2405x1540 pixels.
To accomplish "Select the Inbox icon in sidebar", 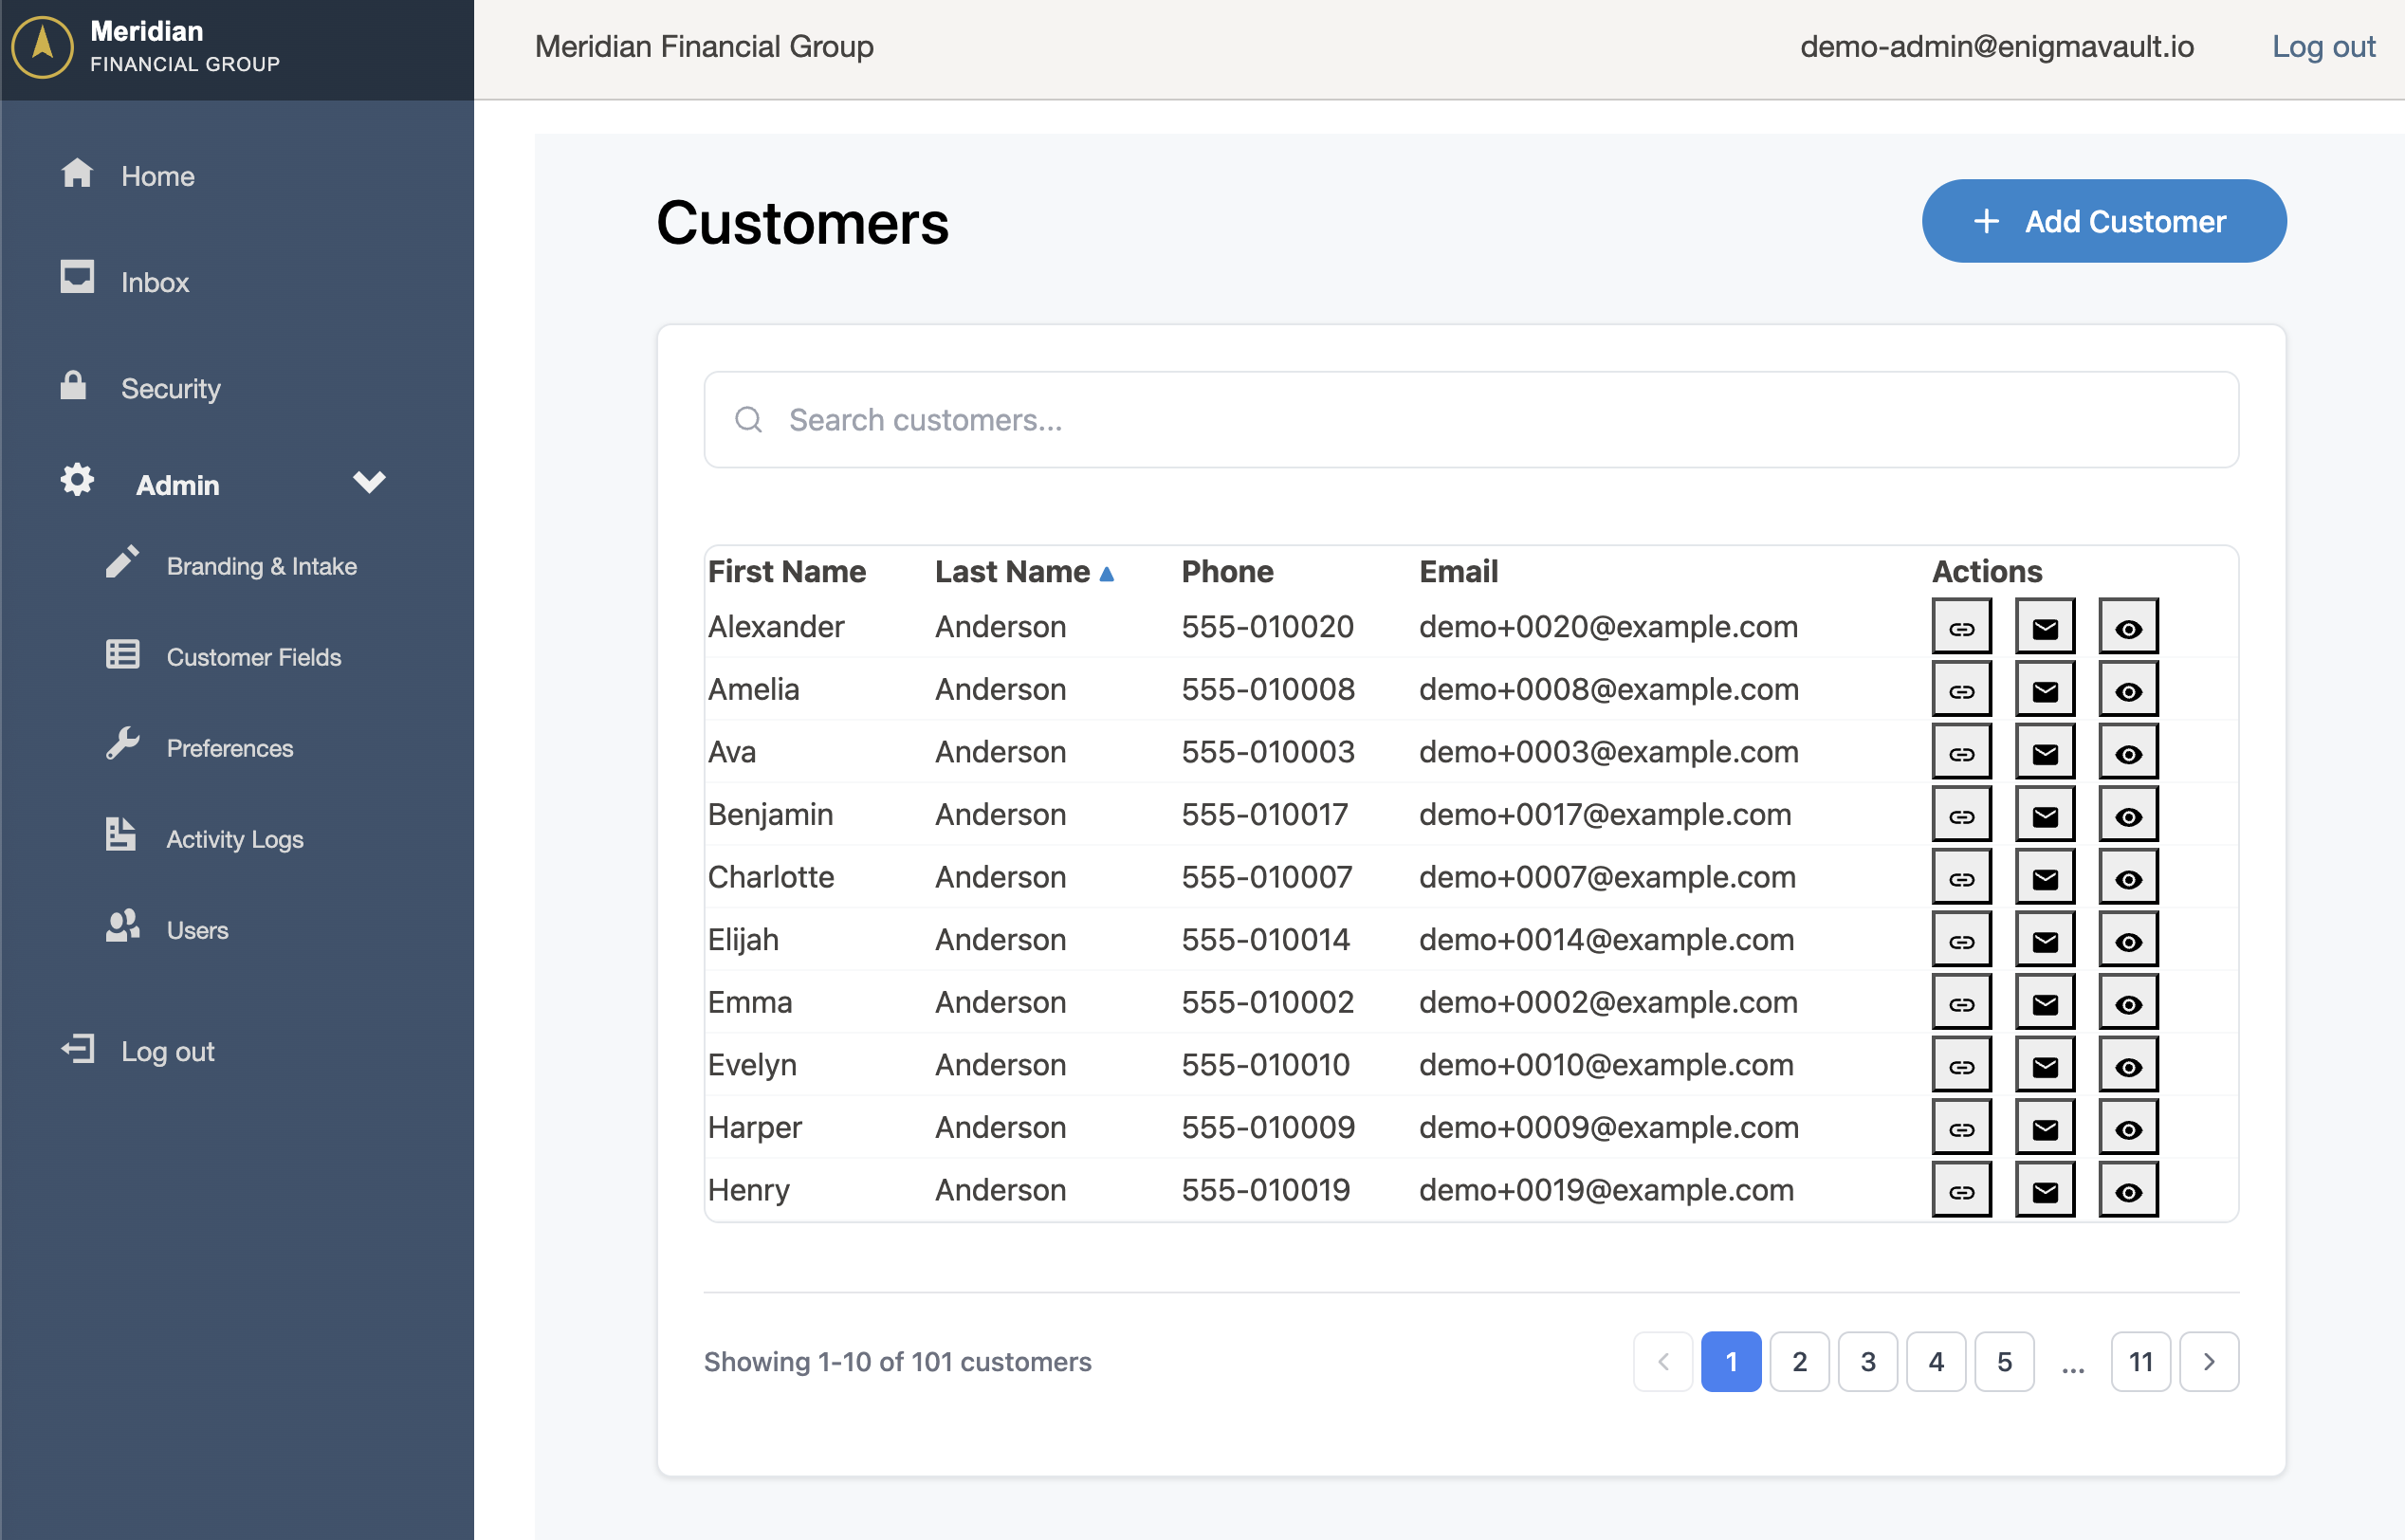I will point(78,281).
